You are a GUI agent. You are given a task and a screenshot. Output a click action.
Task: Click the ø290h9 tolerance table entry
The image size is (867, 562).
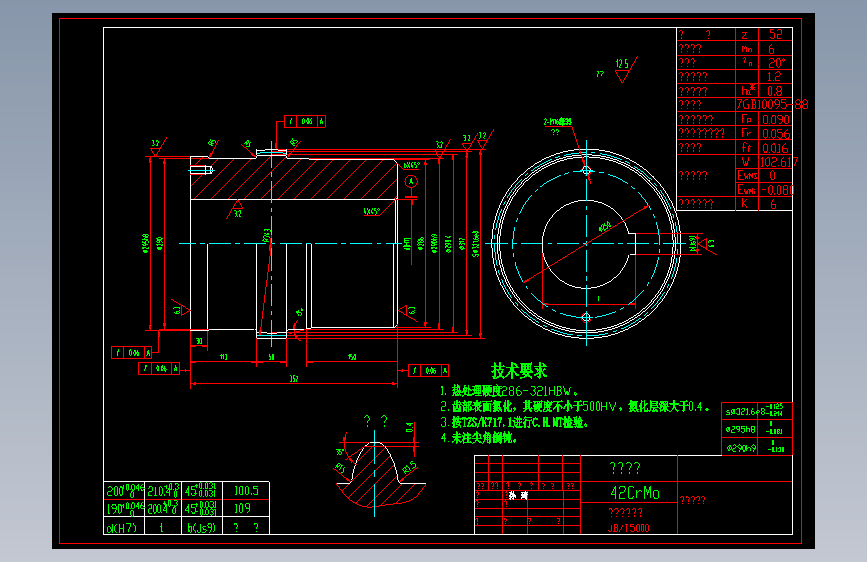coord(741,447)
